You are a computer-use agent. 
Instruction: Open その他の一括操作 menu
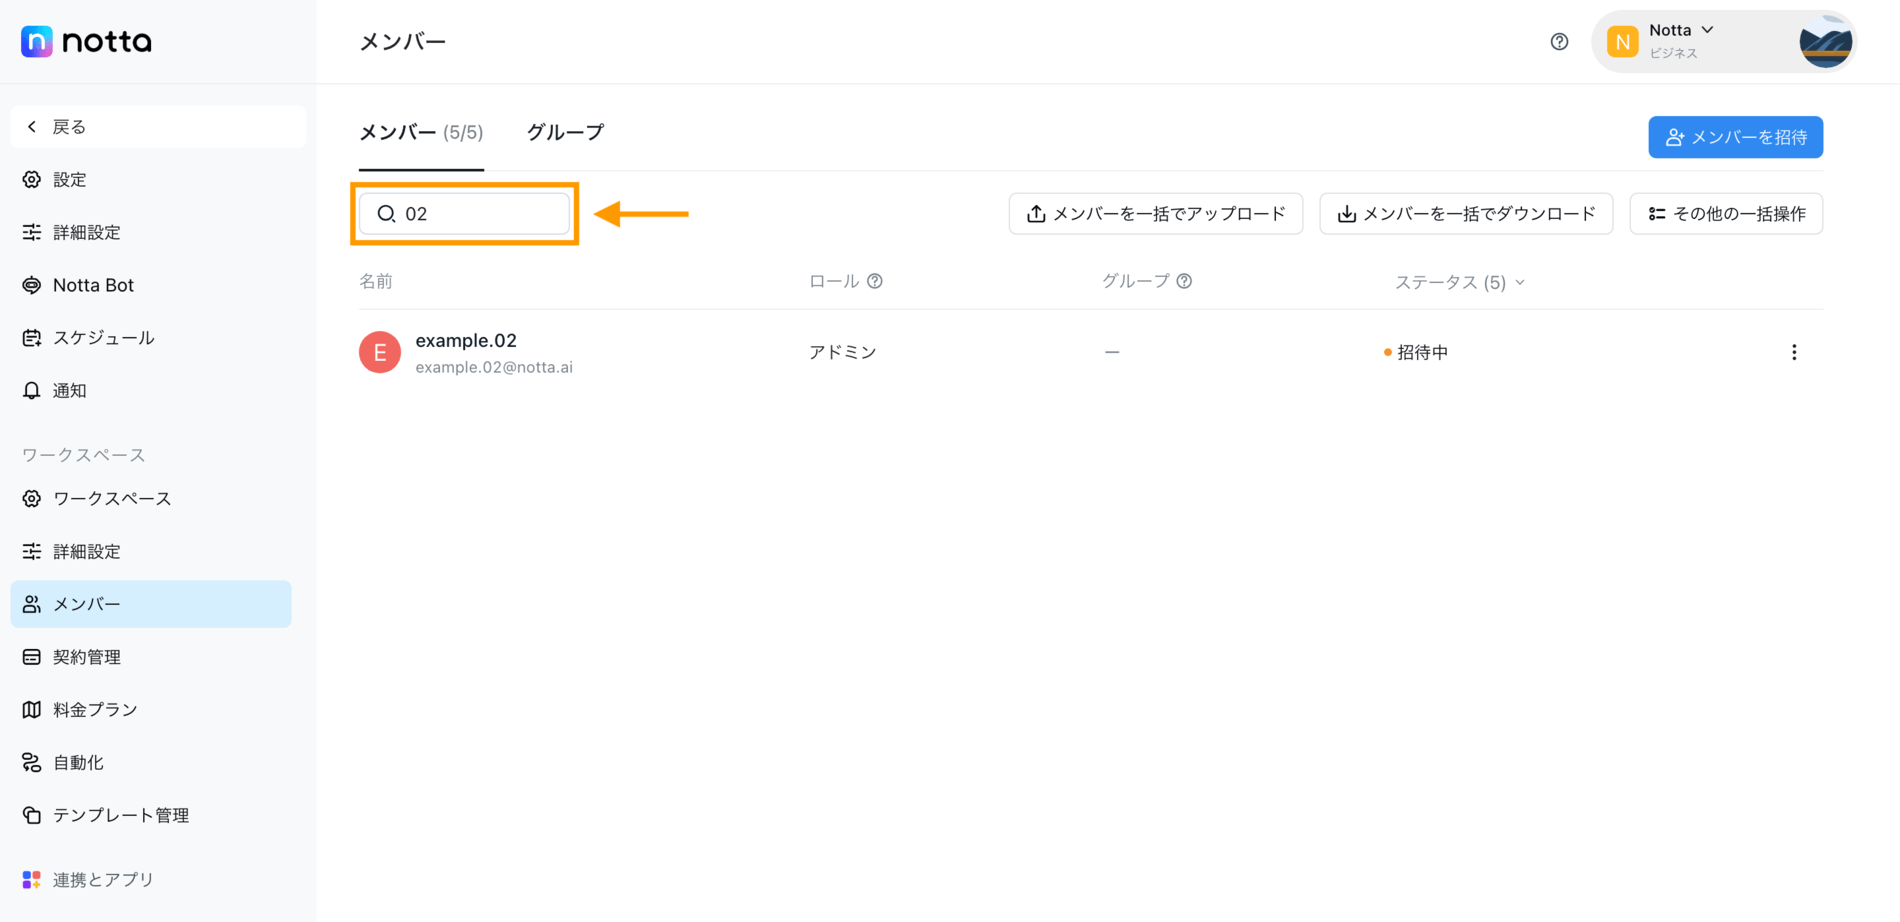point(1726,214)
